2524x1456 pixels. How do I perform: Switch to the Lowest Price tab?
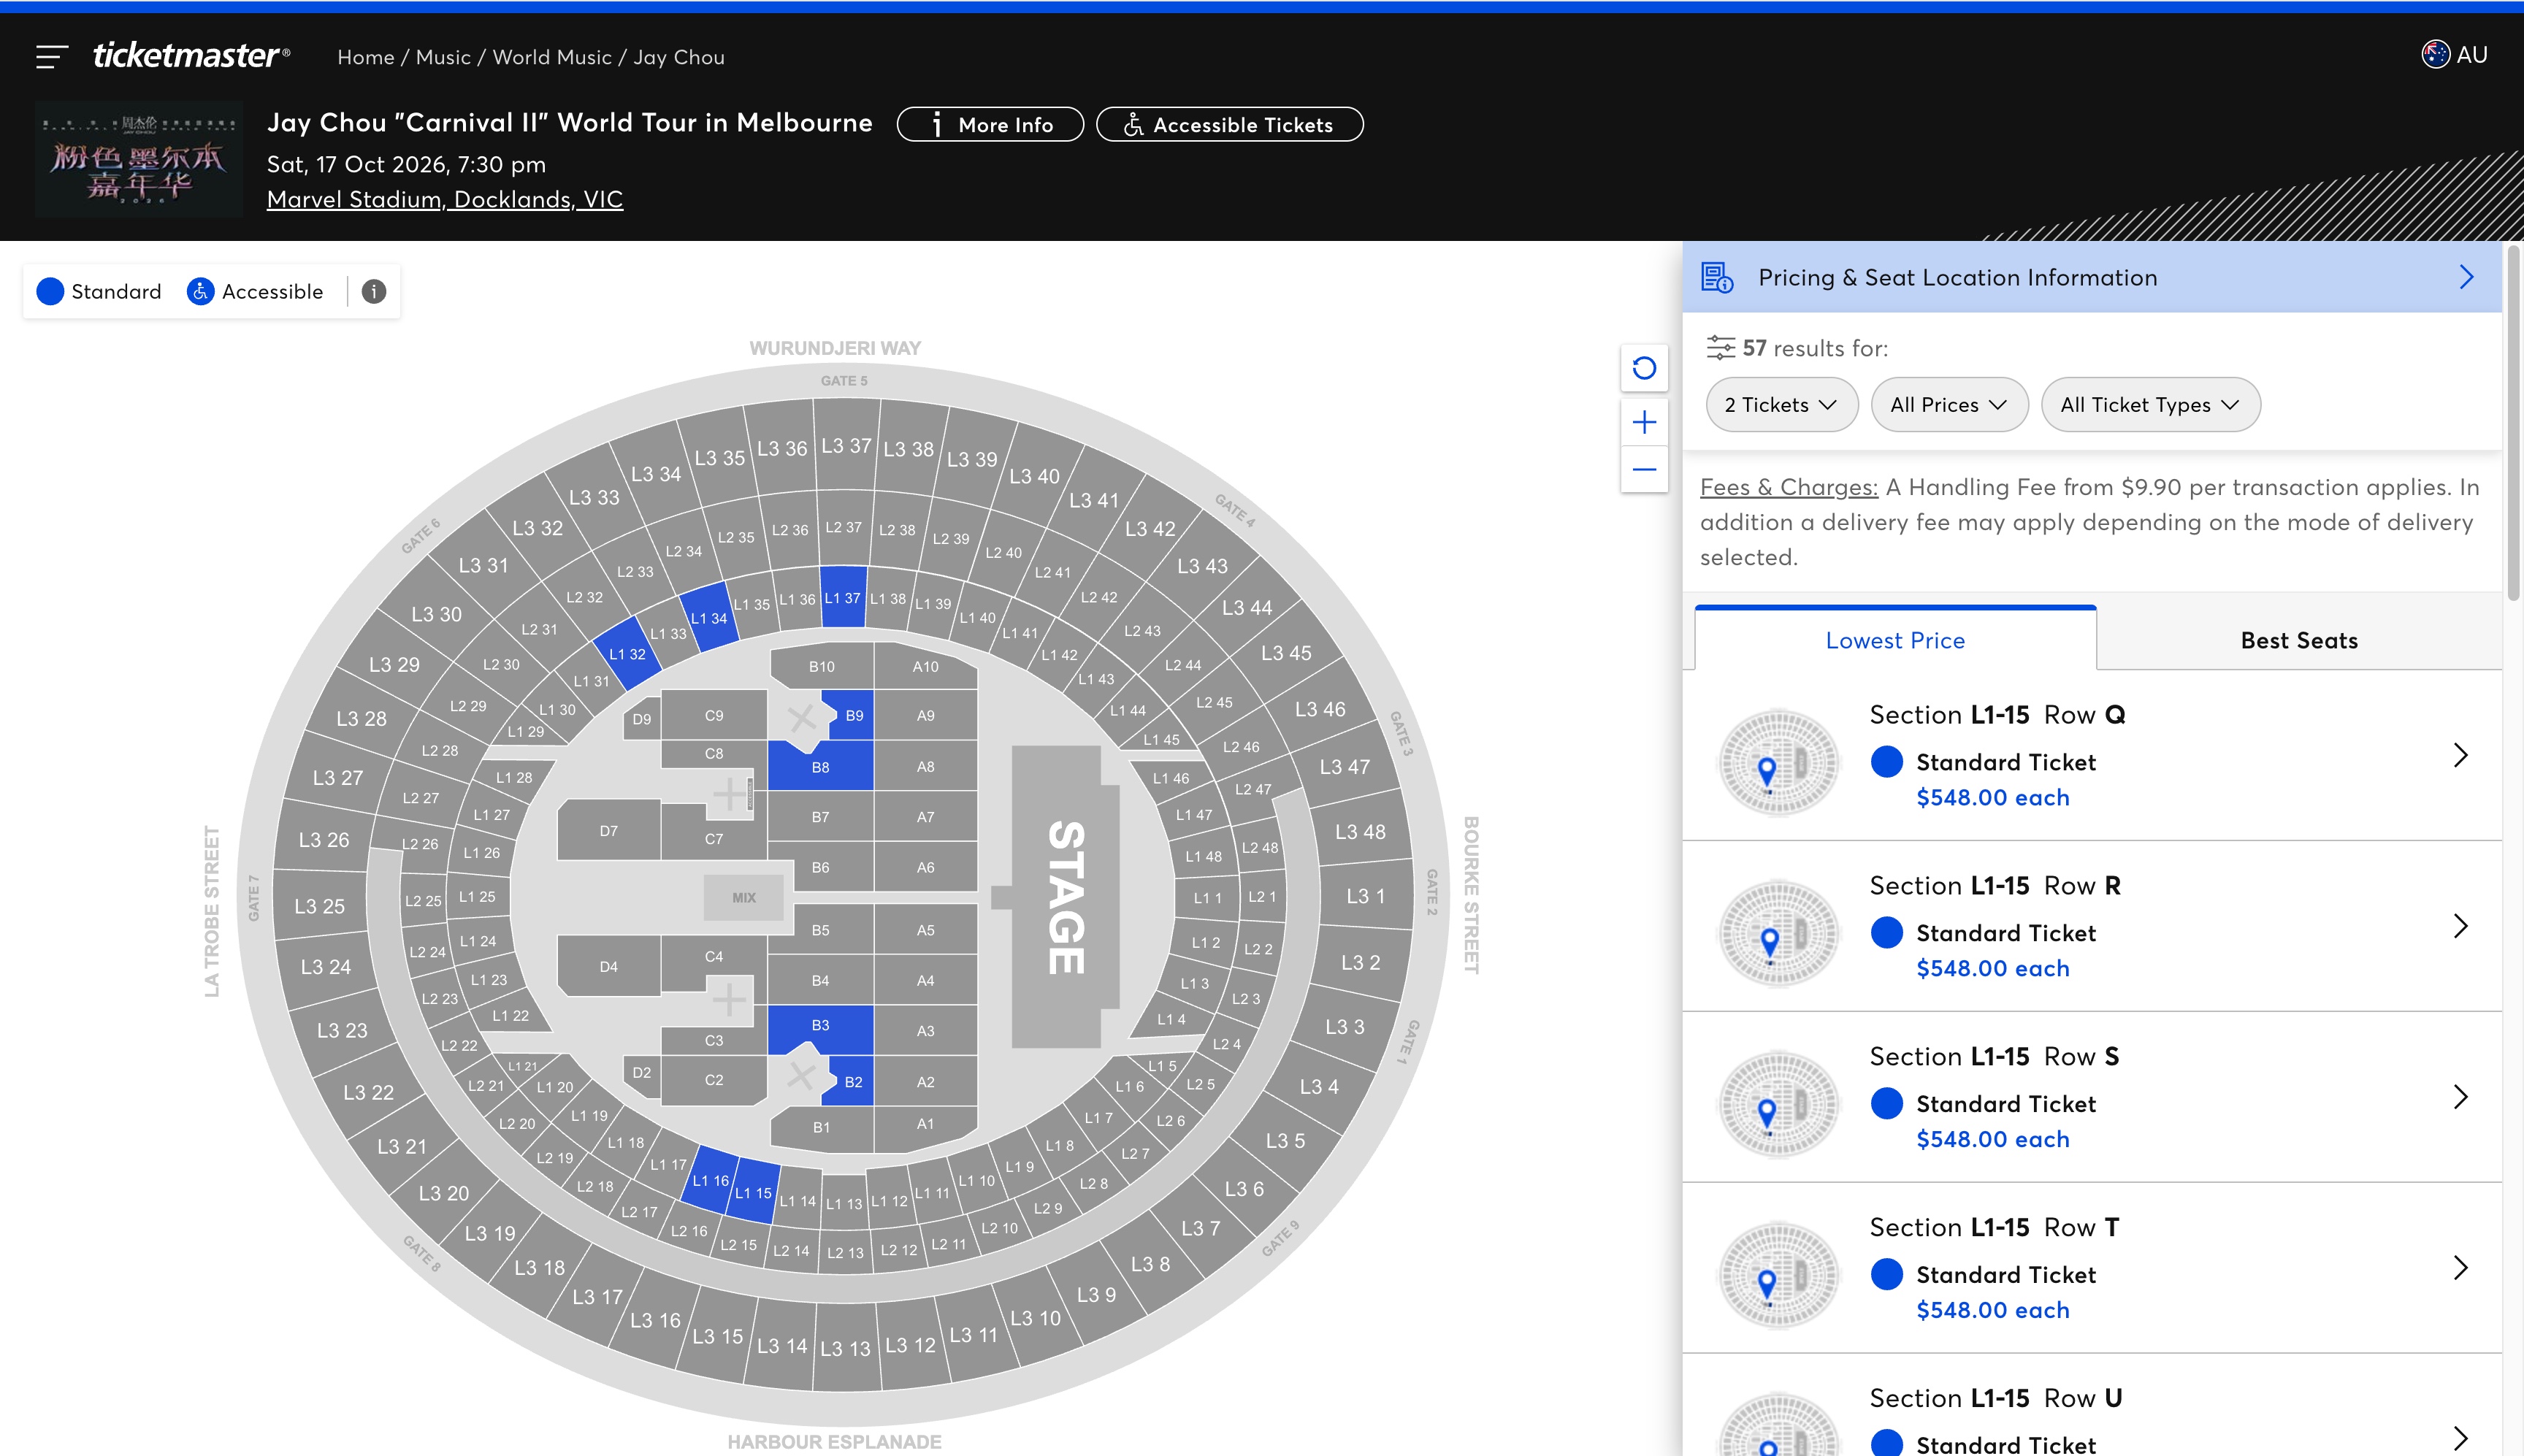(1895, 639)
